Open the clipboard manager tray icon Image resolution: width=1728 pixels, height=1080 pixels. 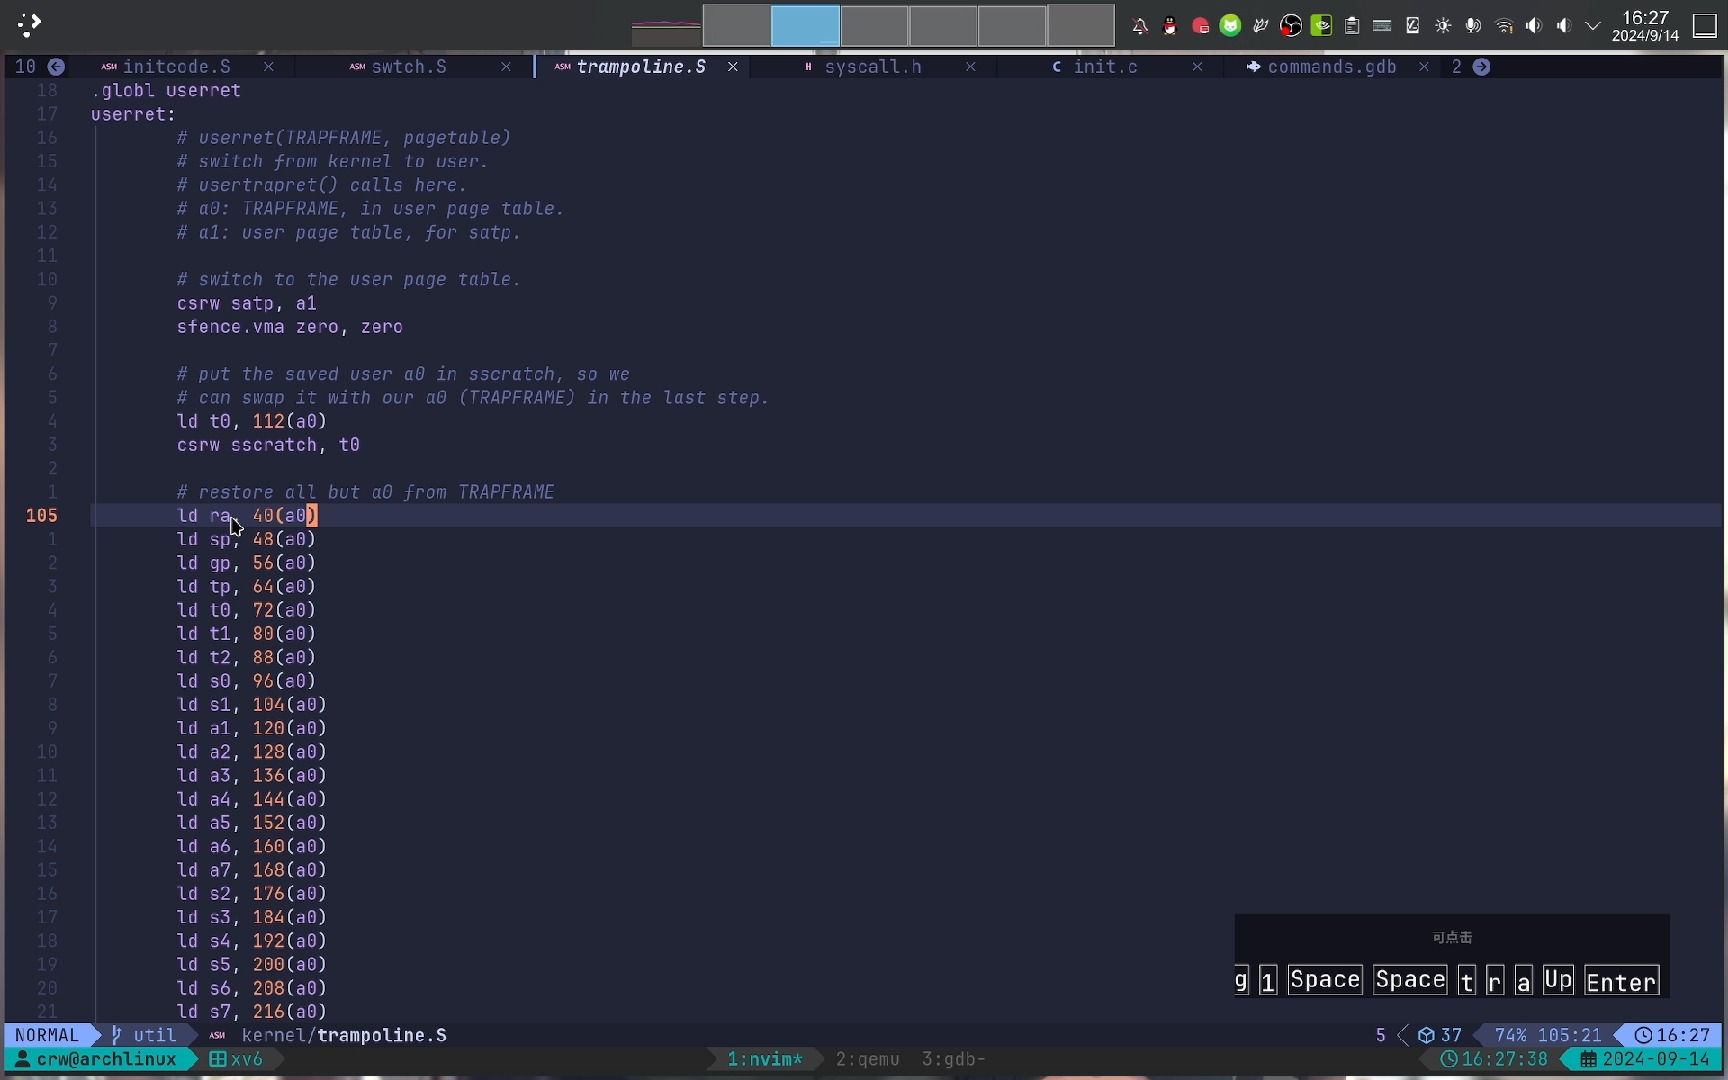tap(1352, 26)
